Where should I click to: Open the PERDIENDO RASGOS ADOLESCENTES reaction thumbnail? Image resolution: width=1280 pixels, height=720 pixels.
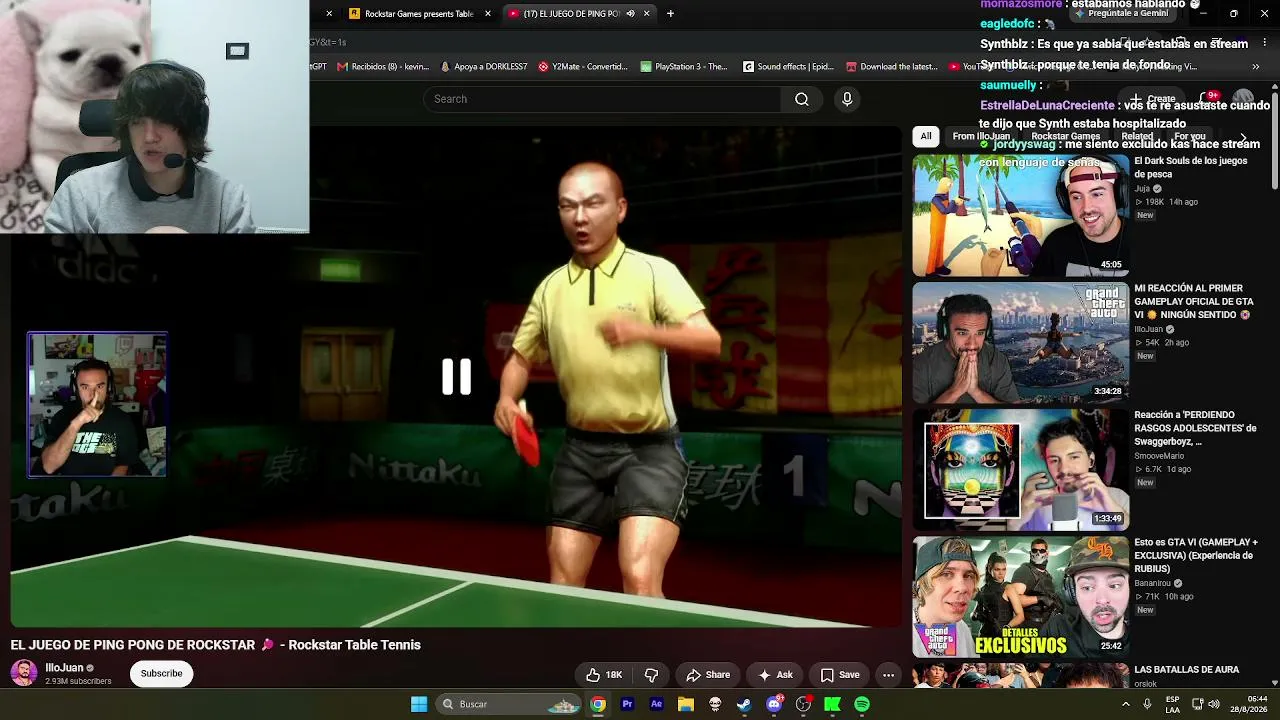tap(1020, 470)
